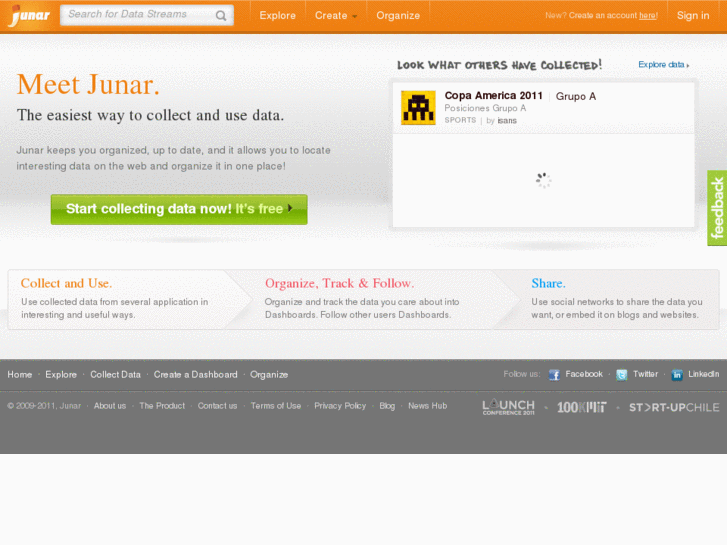Viewport: 727px width, 545px height.
Task: Open the 100K MIT logo
Action: (581, 407)
